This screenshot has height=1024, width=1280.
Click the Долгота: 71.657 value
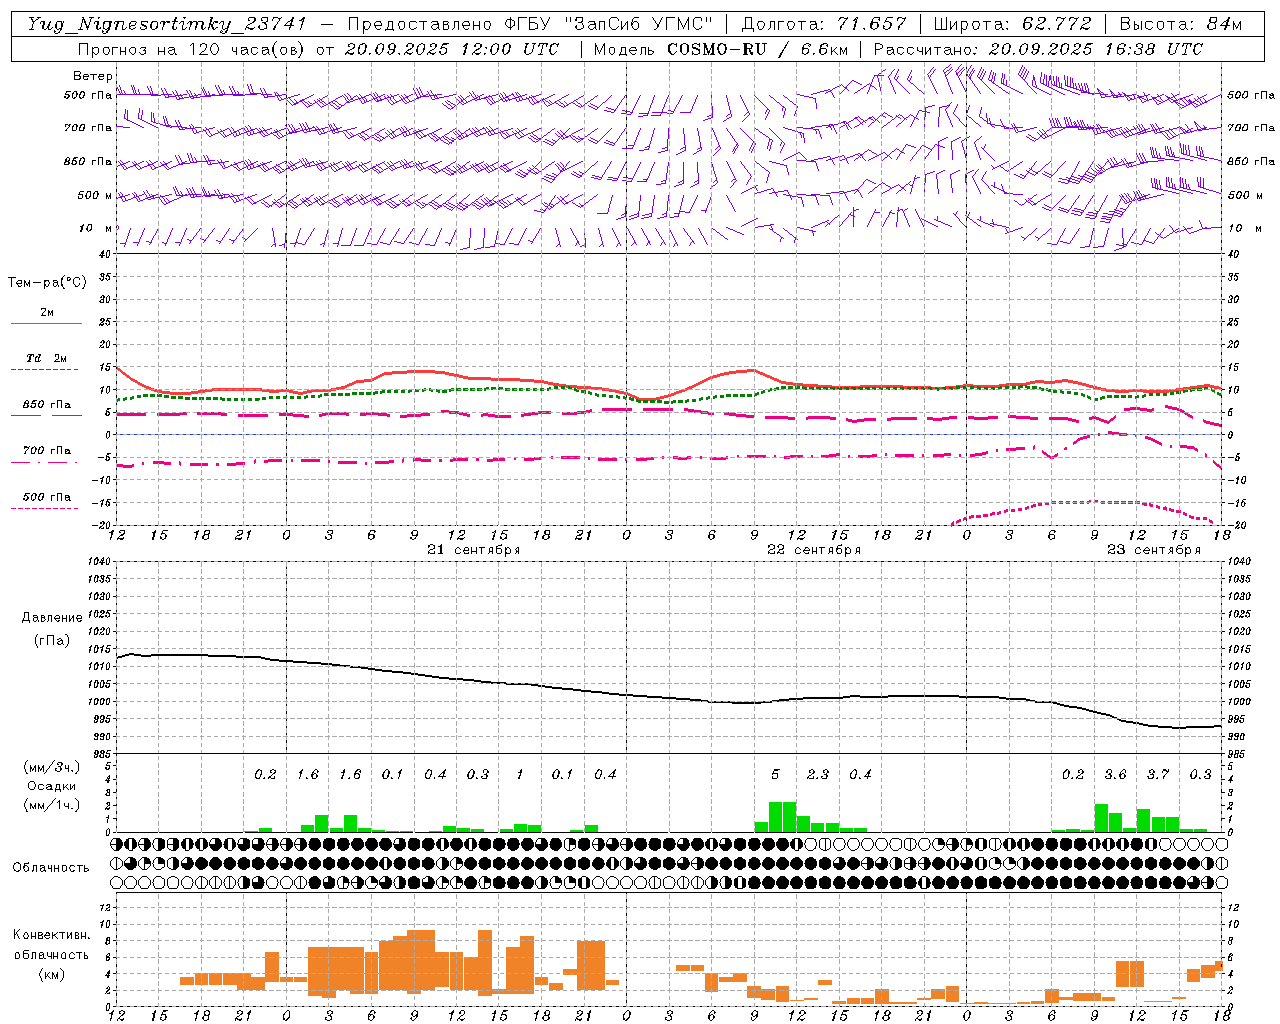pyautogui.click(x=824, y=24)
